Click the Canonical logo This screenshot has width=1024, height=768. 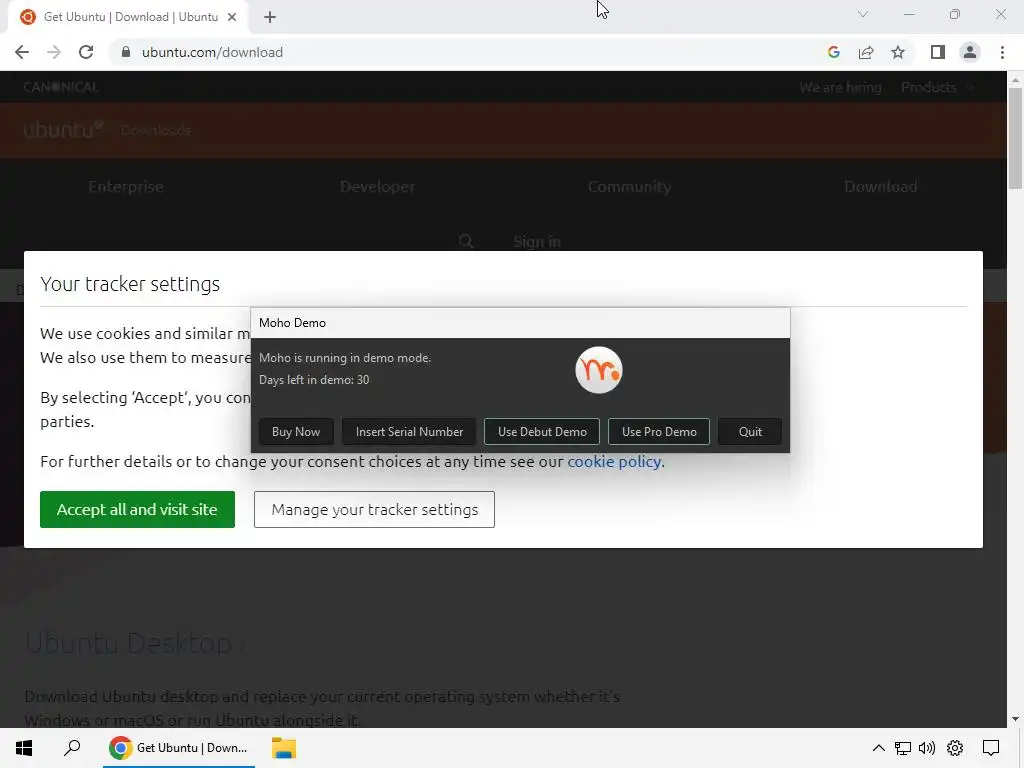click(x=60, y=87)
